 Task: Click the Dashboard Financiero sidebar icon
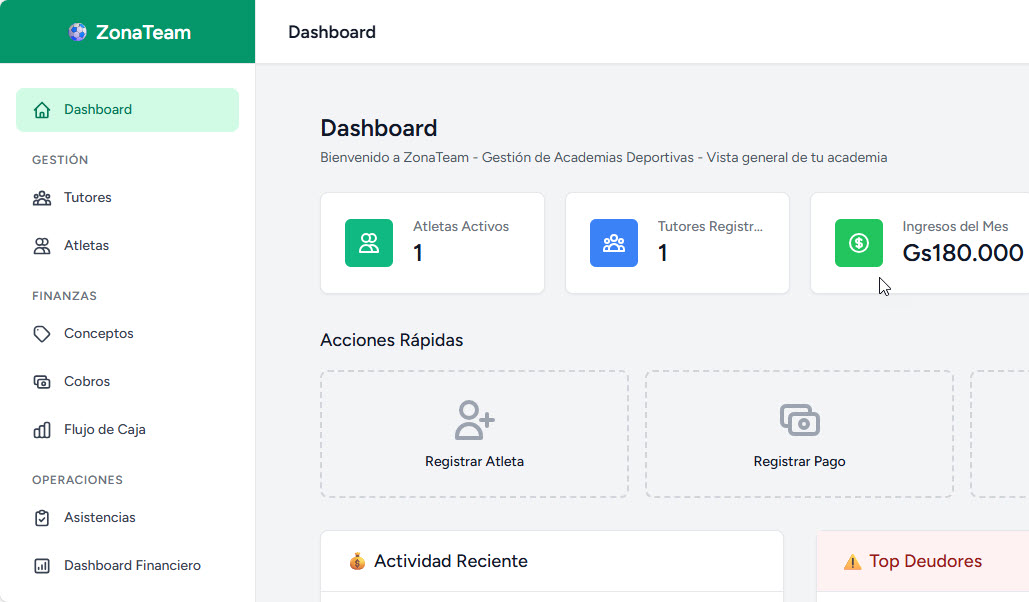pos(41,565)
